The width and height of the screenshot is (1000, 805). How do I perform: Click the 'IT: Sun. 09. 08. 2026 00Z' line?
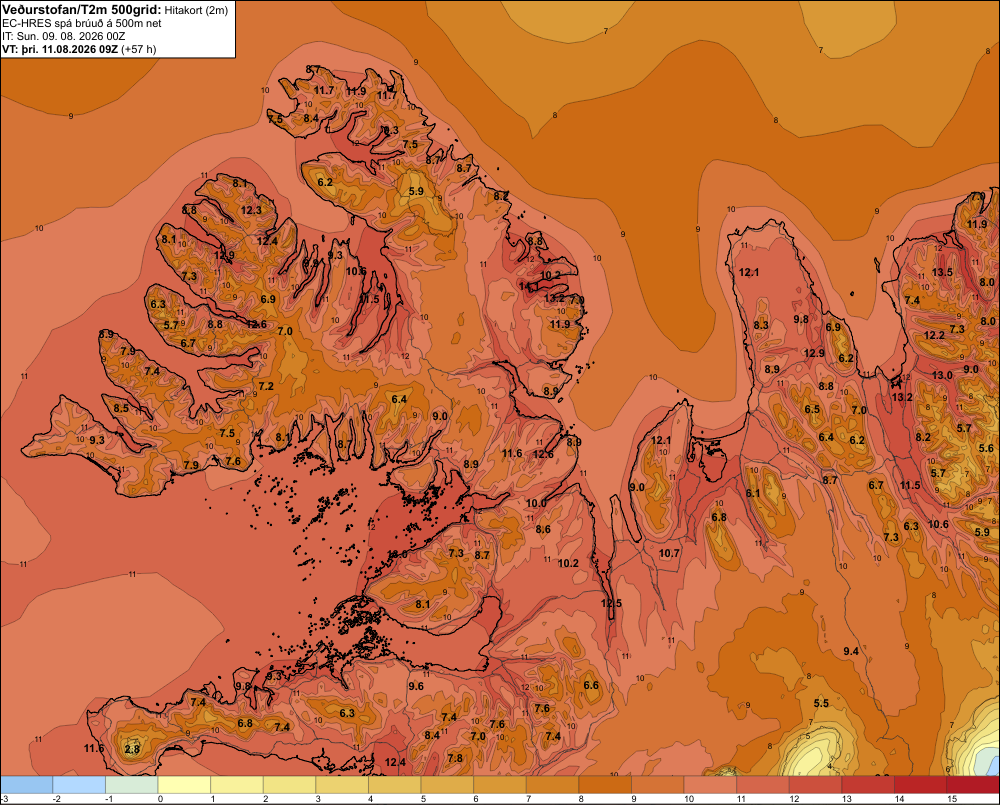pos(64,36)
